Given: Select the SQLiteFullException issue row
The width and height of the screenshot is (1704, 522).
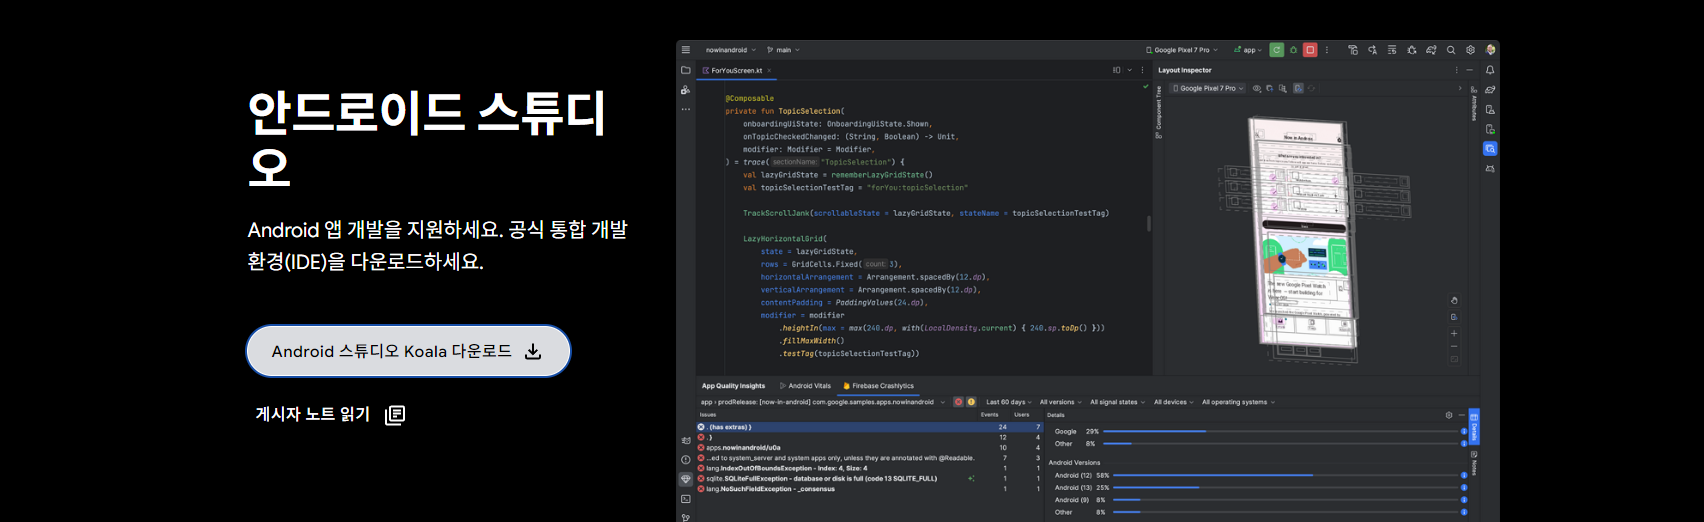Looking at the screenshot, I should click(869, 479).
